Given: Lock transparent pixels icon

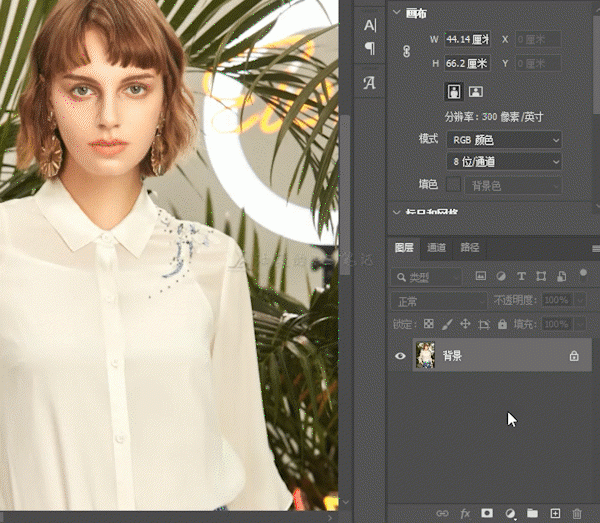Looking at the screenshot, I should tap(429, 324).
